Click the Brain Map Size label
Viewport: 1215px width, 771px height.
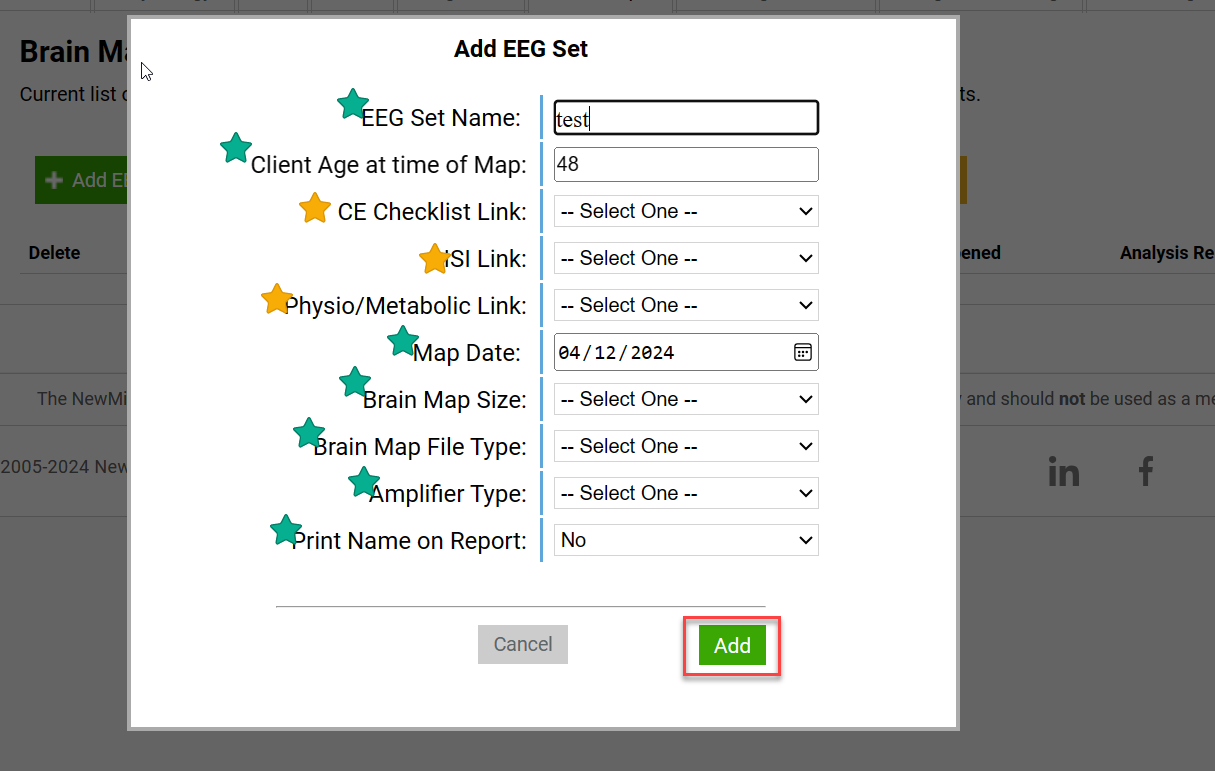(444, 400)
